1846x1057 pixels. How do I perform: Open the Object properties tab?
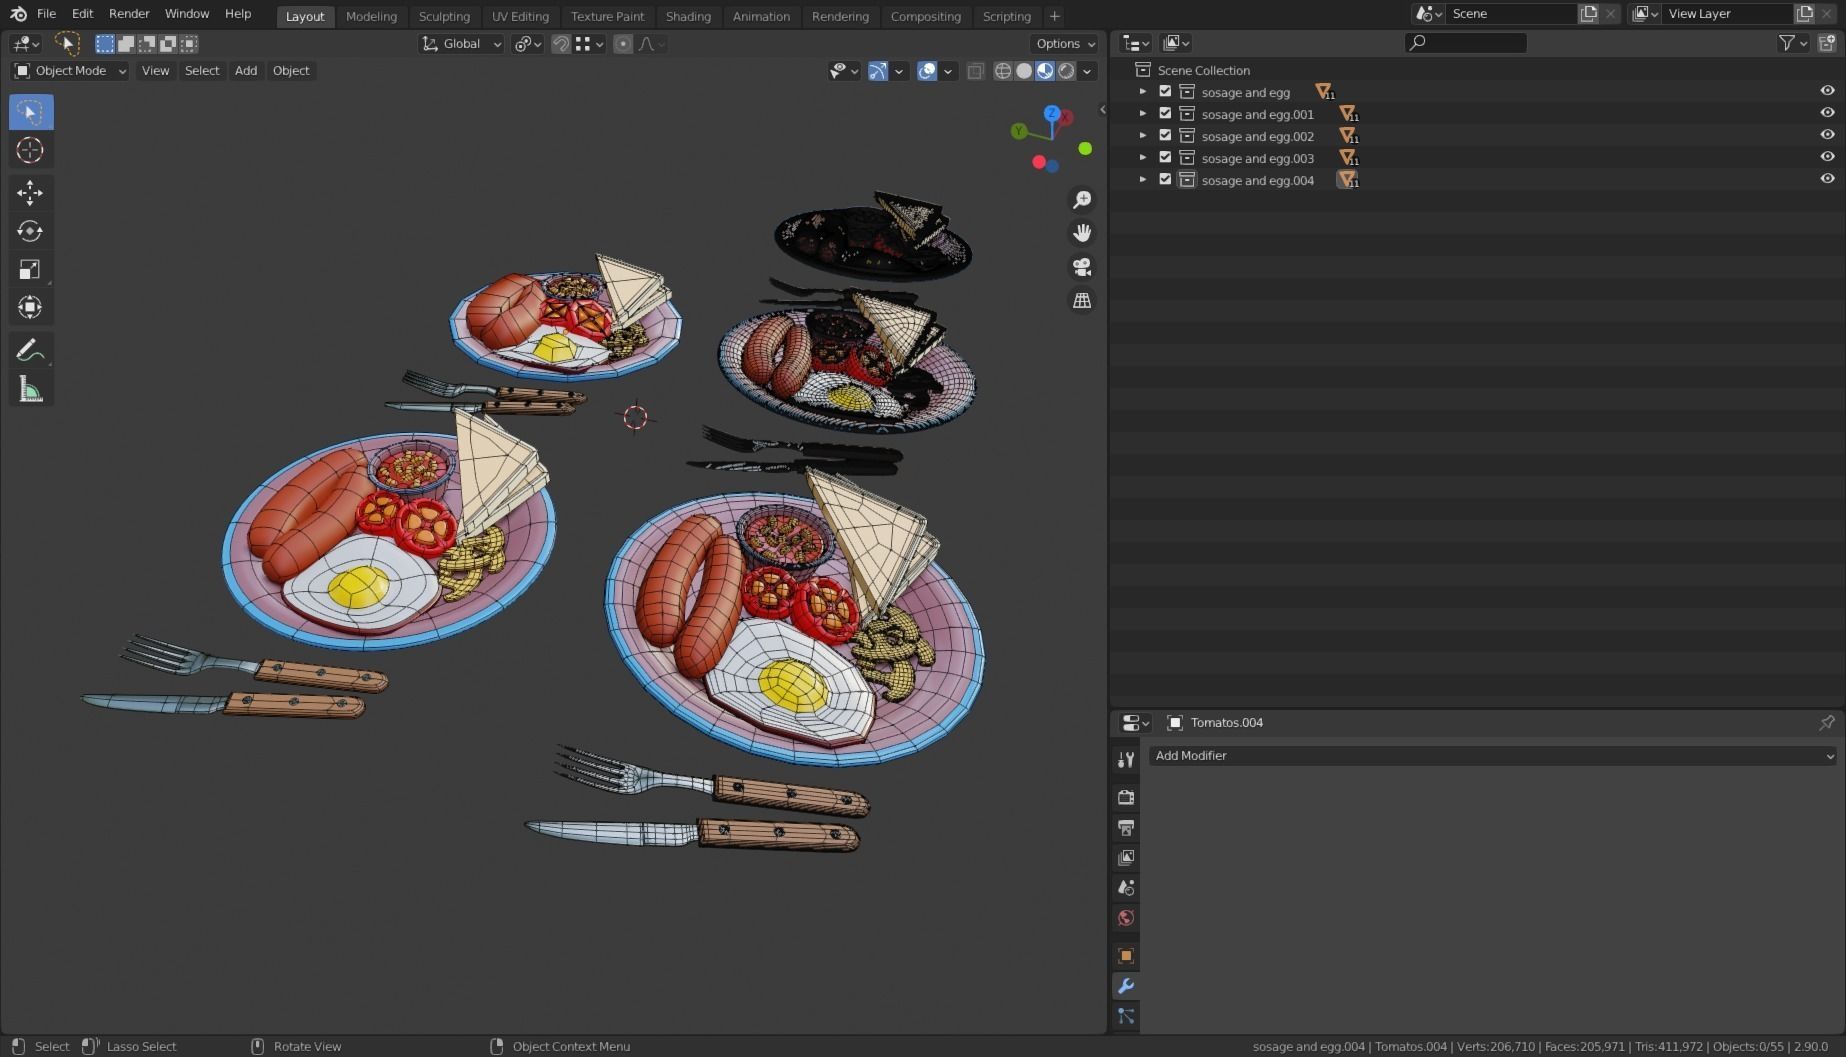point(1126,956)
